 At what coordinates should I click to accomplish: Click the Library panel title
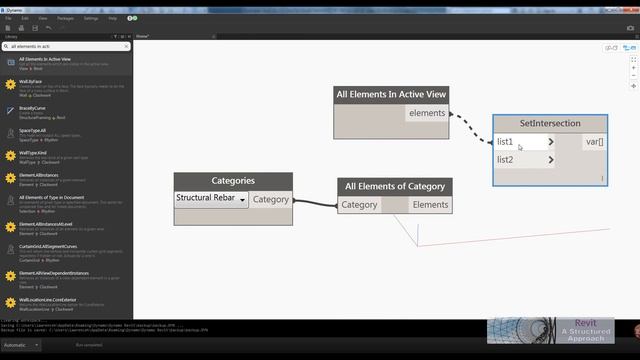(11, 37)
